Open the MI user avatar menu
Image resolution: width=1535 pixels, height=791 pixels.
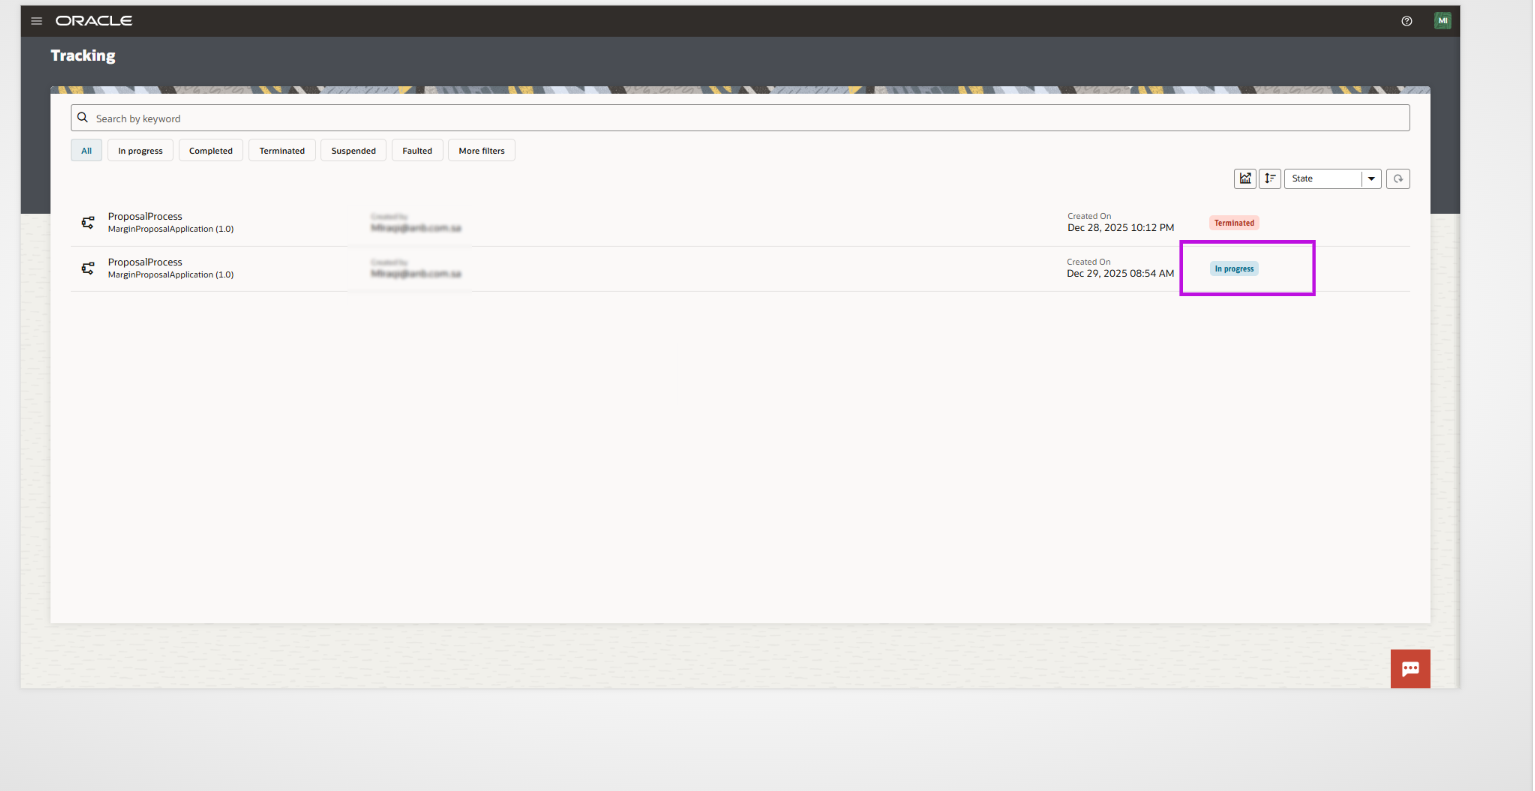[x=1442, y=21]
